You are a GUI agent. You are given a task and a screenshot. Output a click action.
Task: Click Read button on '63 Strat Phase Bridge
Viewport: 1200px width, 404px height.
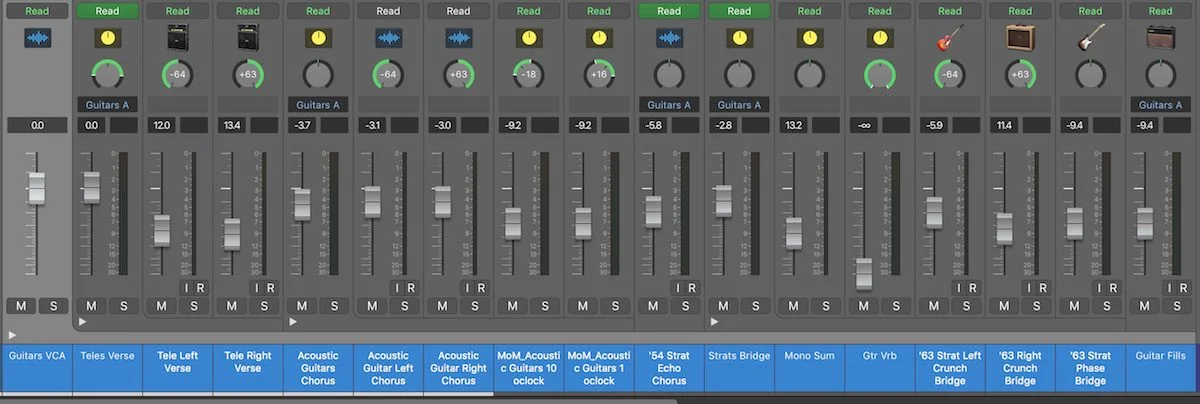[1089, 11]
